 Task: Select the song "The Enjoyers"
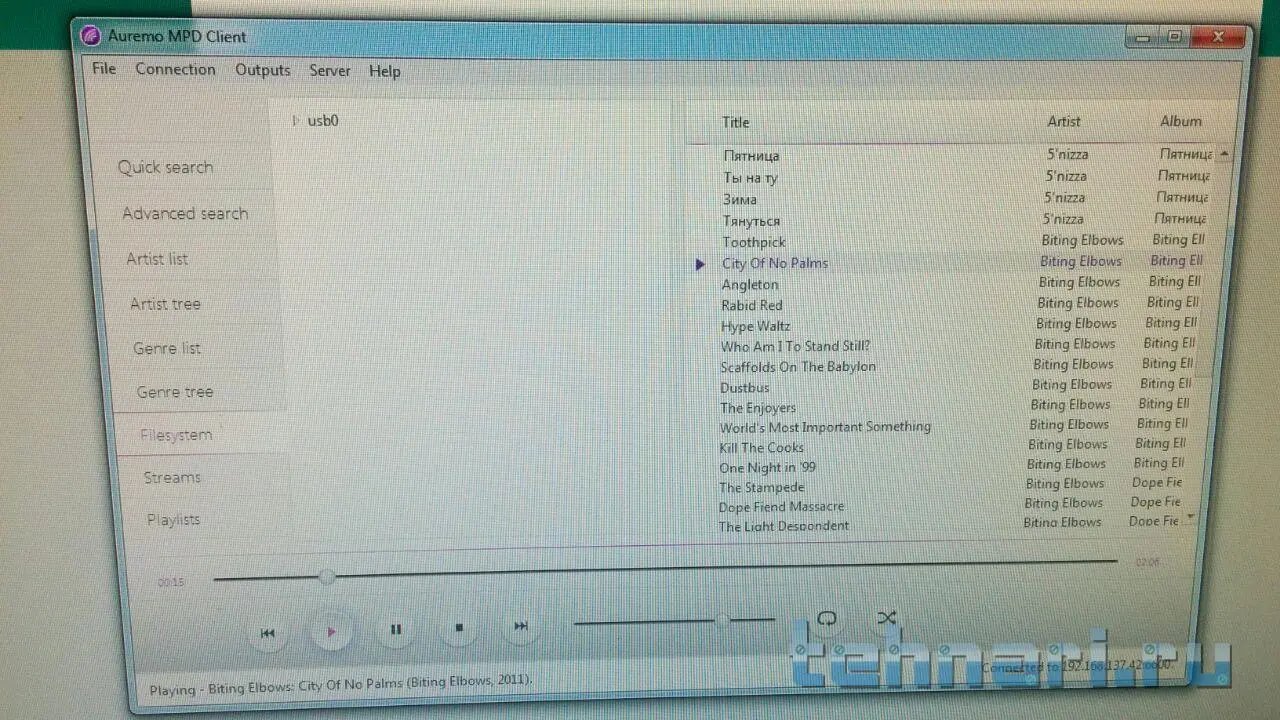pyautogui.click(x=758, y=408)
